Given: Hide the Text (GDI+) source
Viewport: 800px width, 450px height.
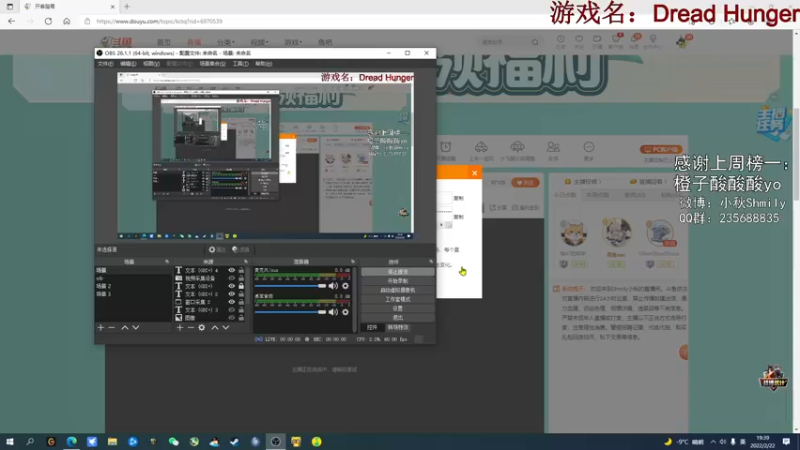Looking at the screenshot, I should [x=232, y=286].
